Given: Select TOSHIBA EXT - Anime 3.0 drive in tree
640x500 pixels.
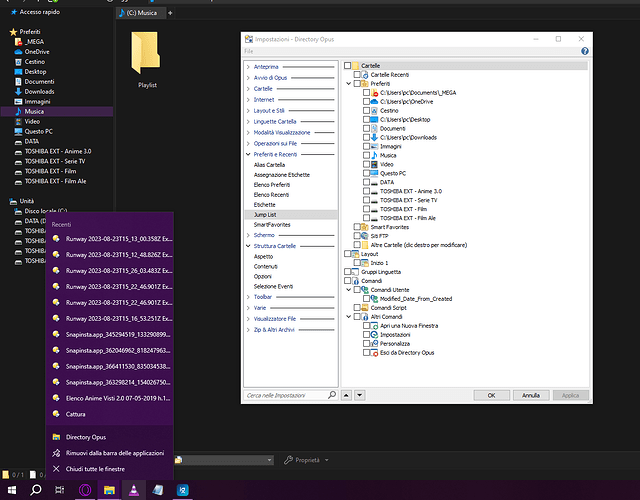Looking at the screenshot, I should click(58, 151).
